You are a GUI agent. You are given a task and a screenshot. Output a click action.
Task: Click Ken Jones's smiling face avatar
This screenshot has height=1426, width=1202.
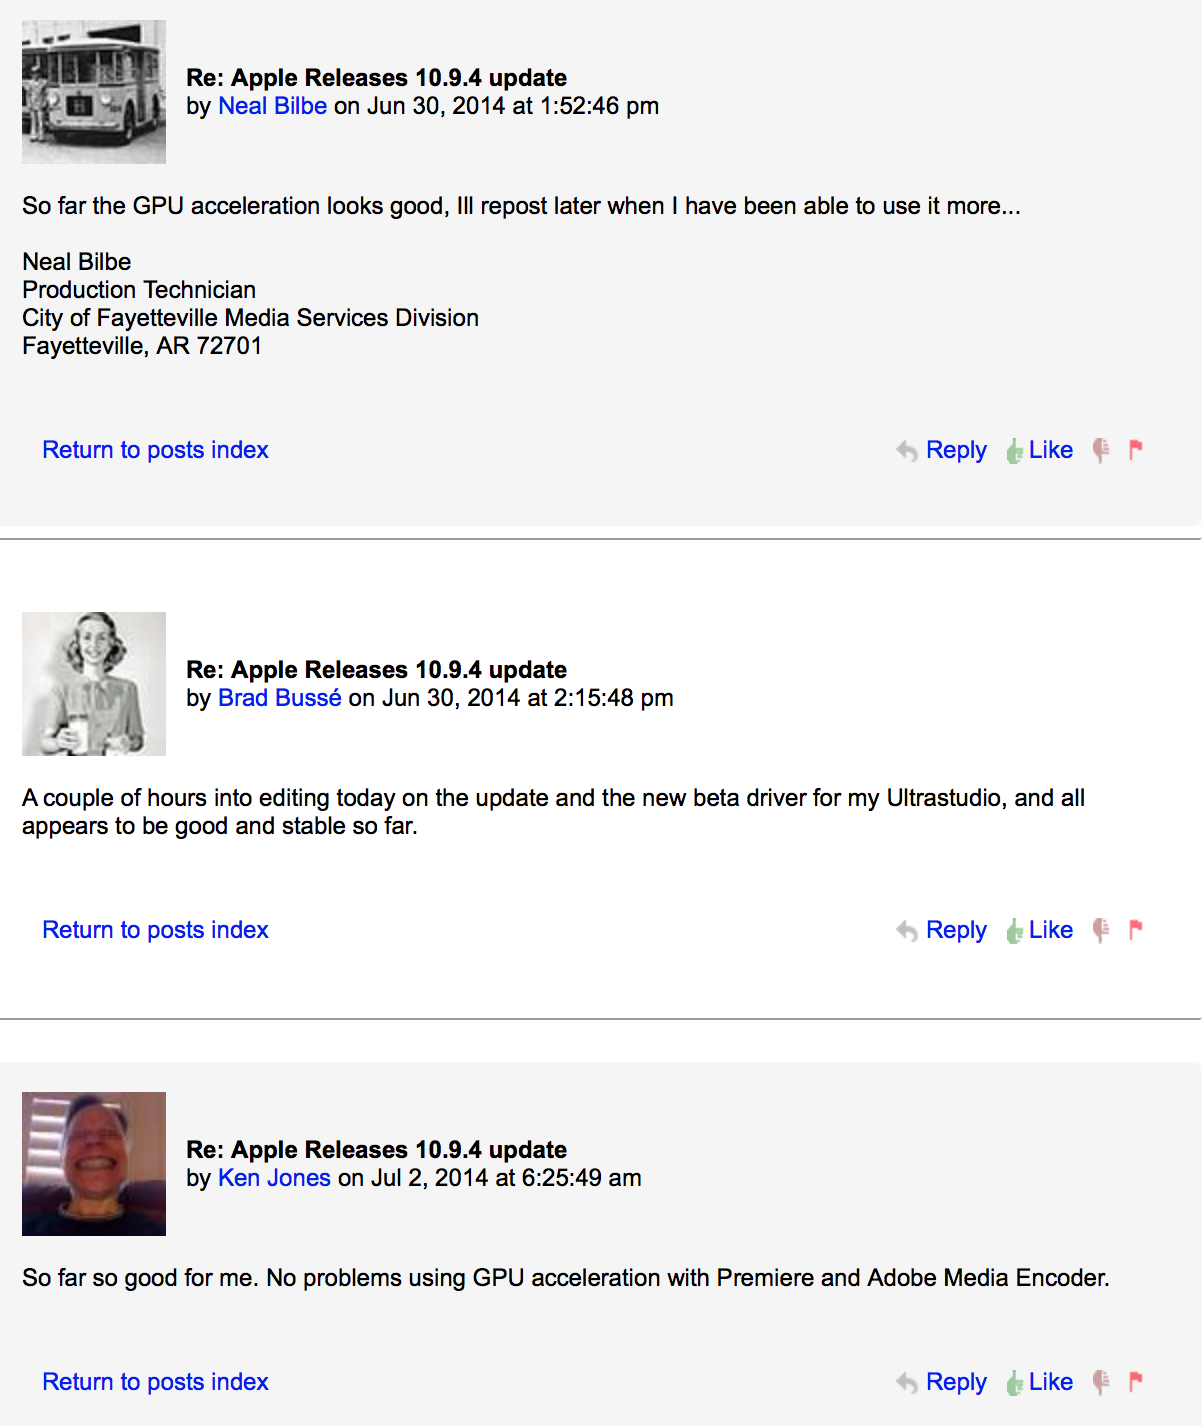[94, 1164]
